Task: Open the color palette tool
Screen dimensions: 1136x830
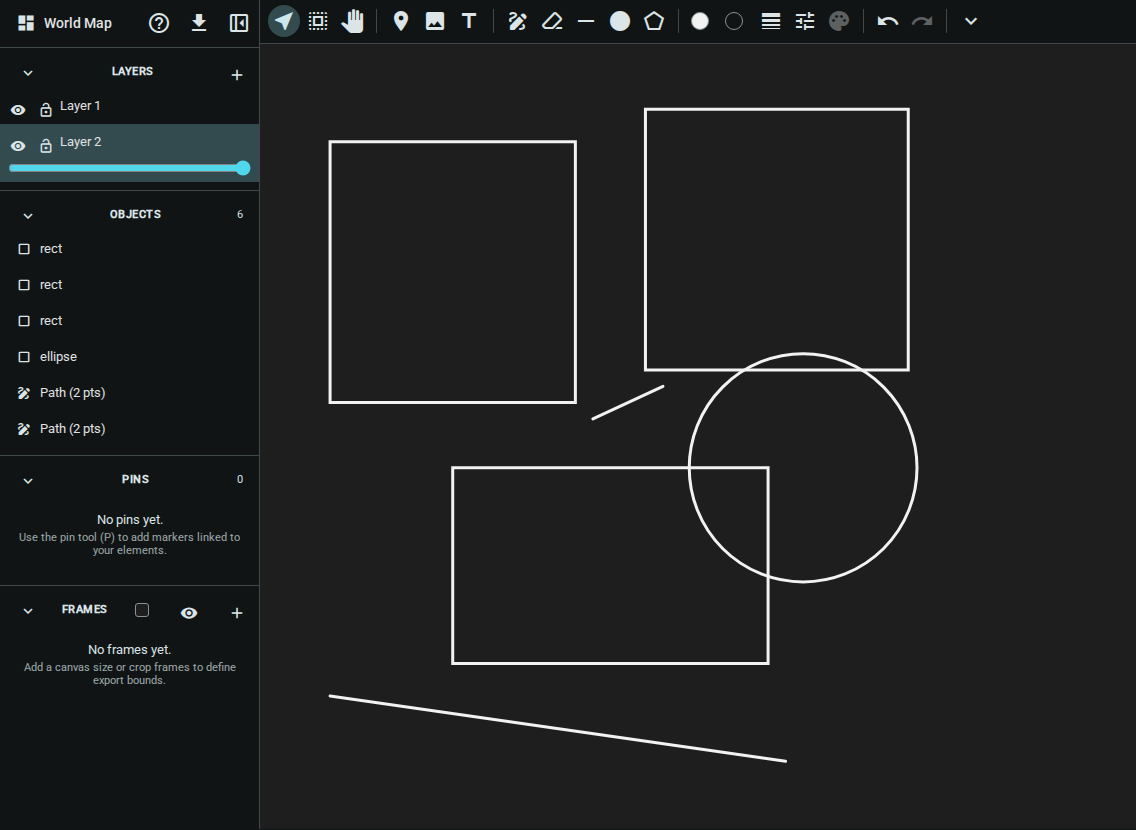Action: click(x=839, y=21)
